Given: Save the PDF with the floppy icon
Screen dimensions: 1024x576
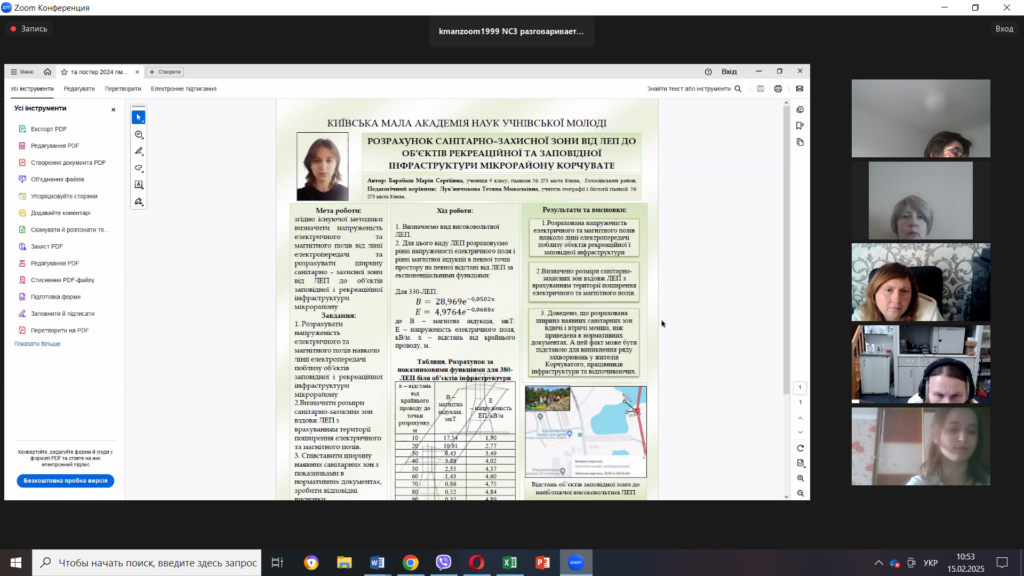Looking at the screenshot, I should (x=761, y=89).
